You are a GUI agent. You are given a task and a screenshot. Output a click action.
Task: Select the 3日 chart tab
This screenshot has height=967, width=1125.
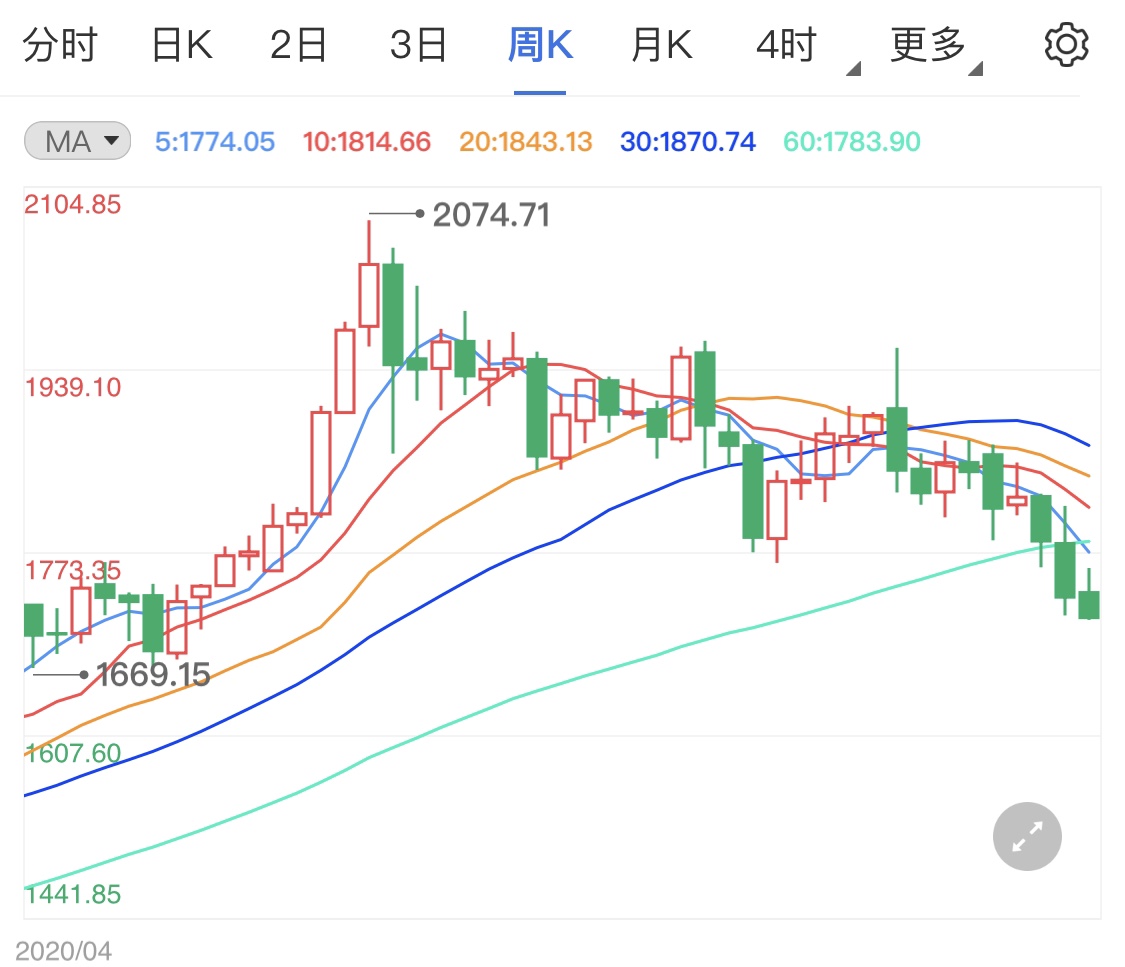click(418, 47)
